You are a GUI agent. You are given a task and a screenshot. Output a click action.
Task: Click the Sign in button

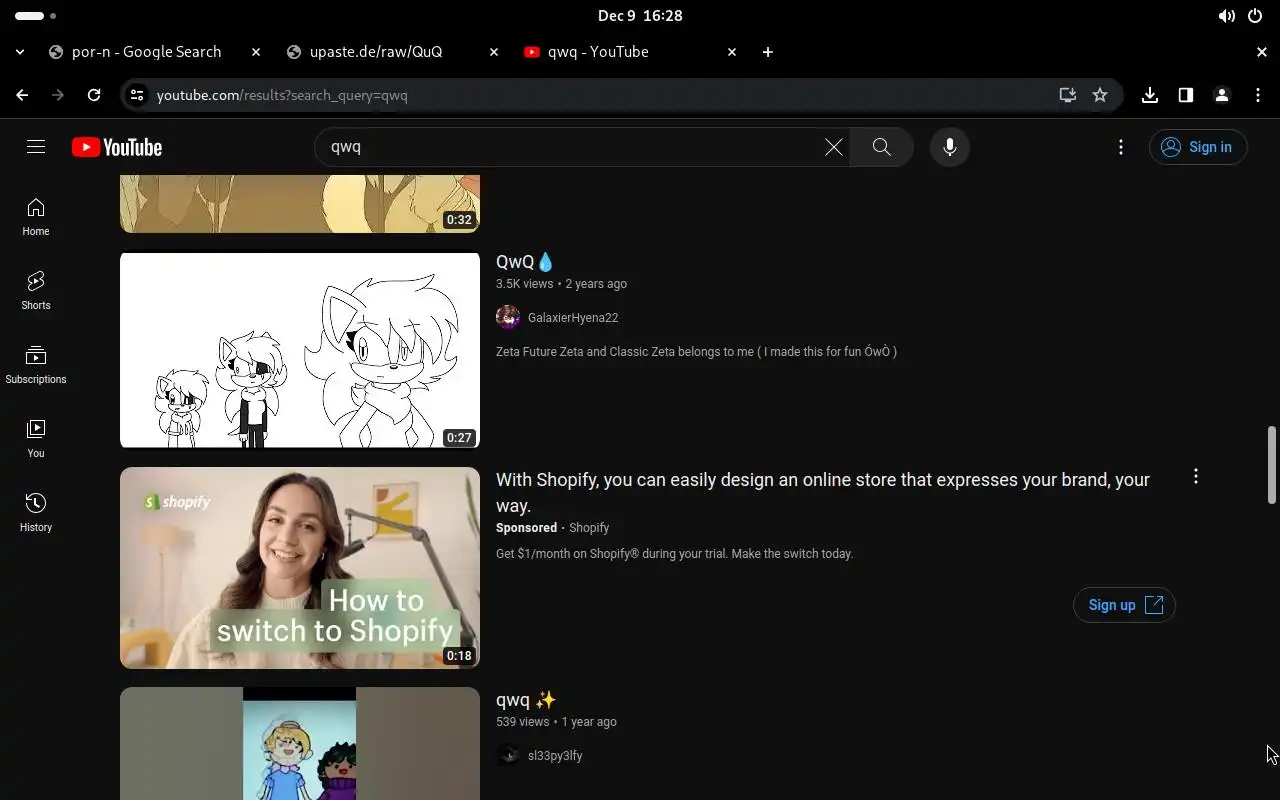click(1198, 147)
